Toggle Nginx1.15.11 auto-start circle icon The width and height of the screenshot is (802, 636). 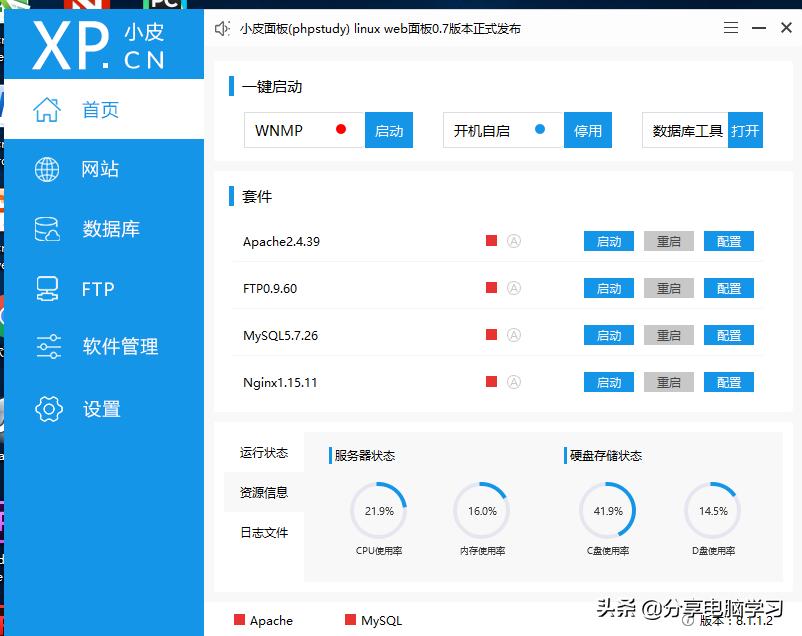click(x=514, y=382)
